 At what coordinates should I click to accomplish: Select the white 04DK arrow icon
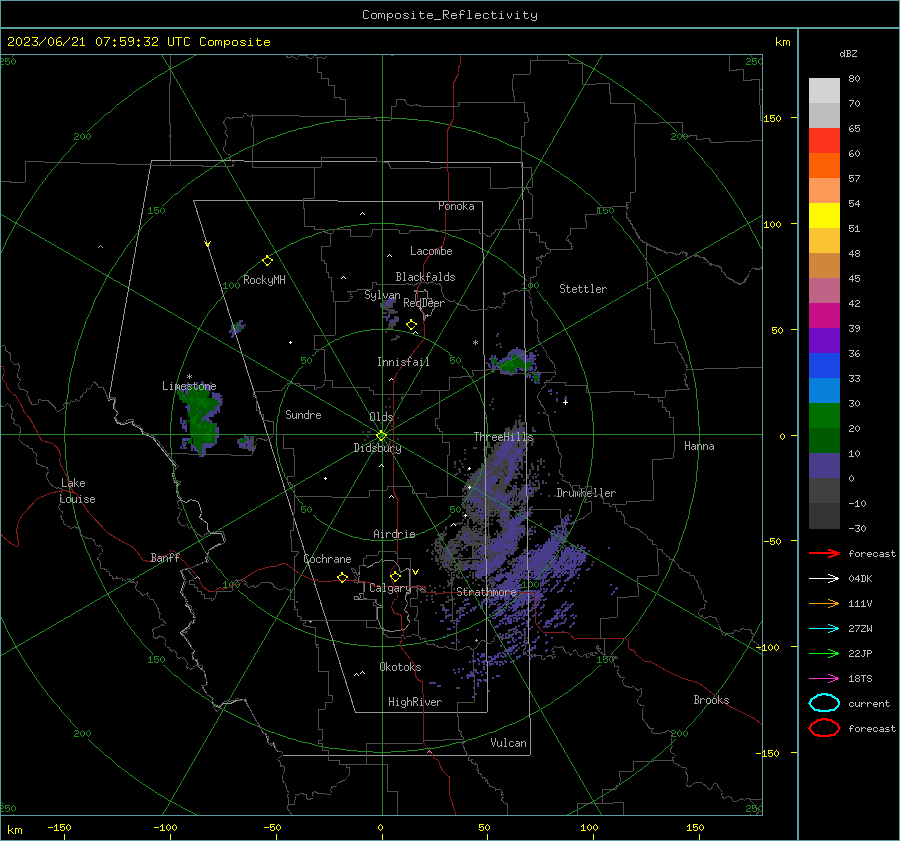824,578
